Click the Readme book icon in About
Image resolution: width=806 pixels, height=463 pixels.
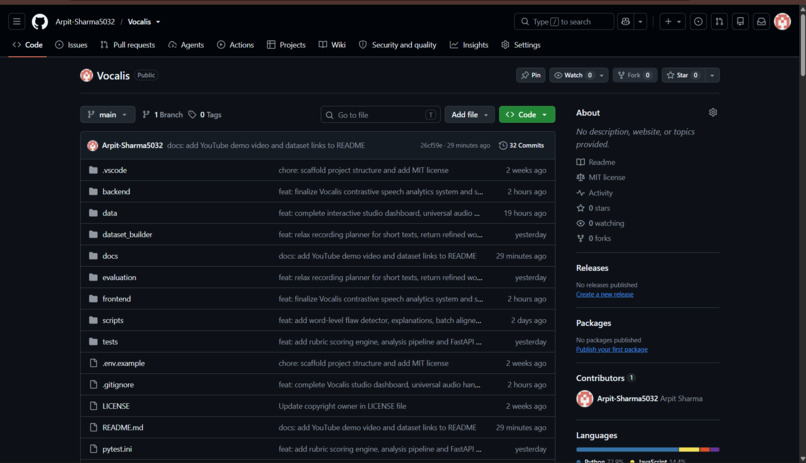point(580,162)
